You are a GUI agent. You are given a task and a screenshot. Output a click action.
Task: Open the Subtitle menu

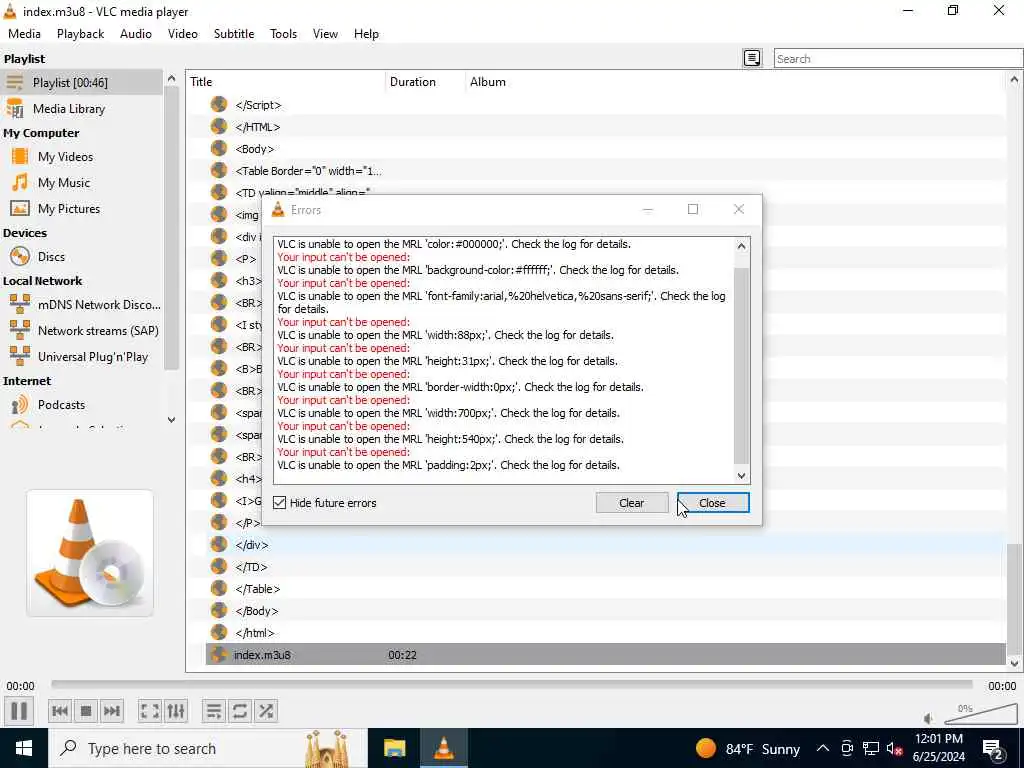[x=234, y=34]
